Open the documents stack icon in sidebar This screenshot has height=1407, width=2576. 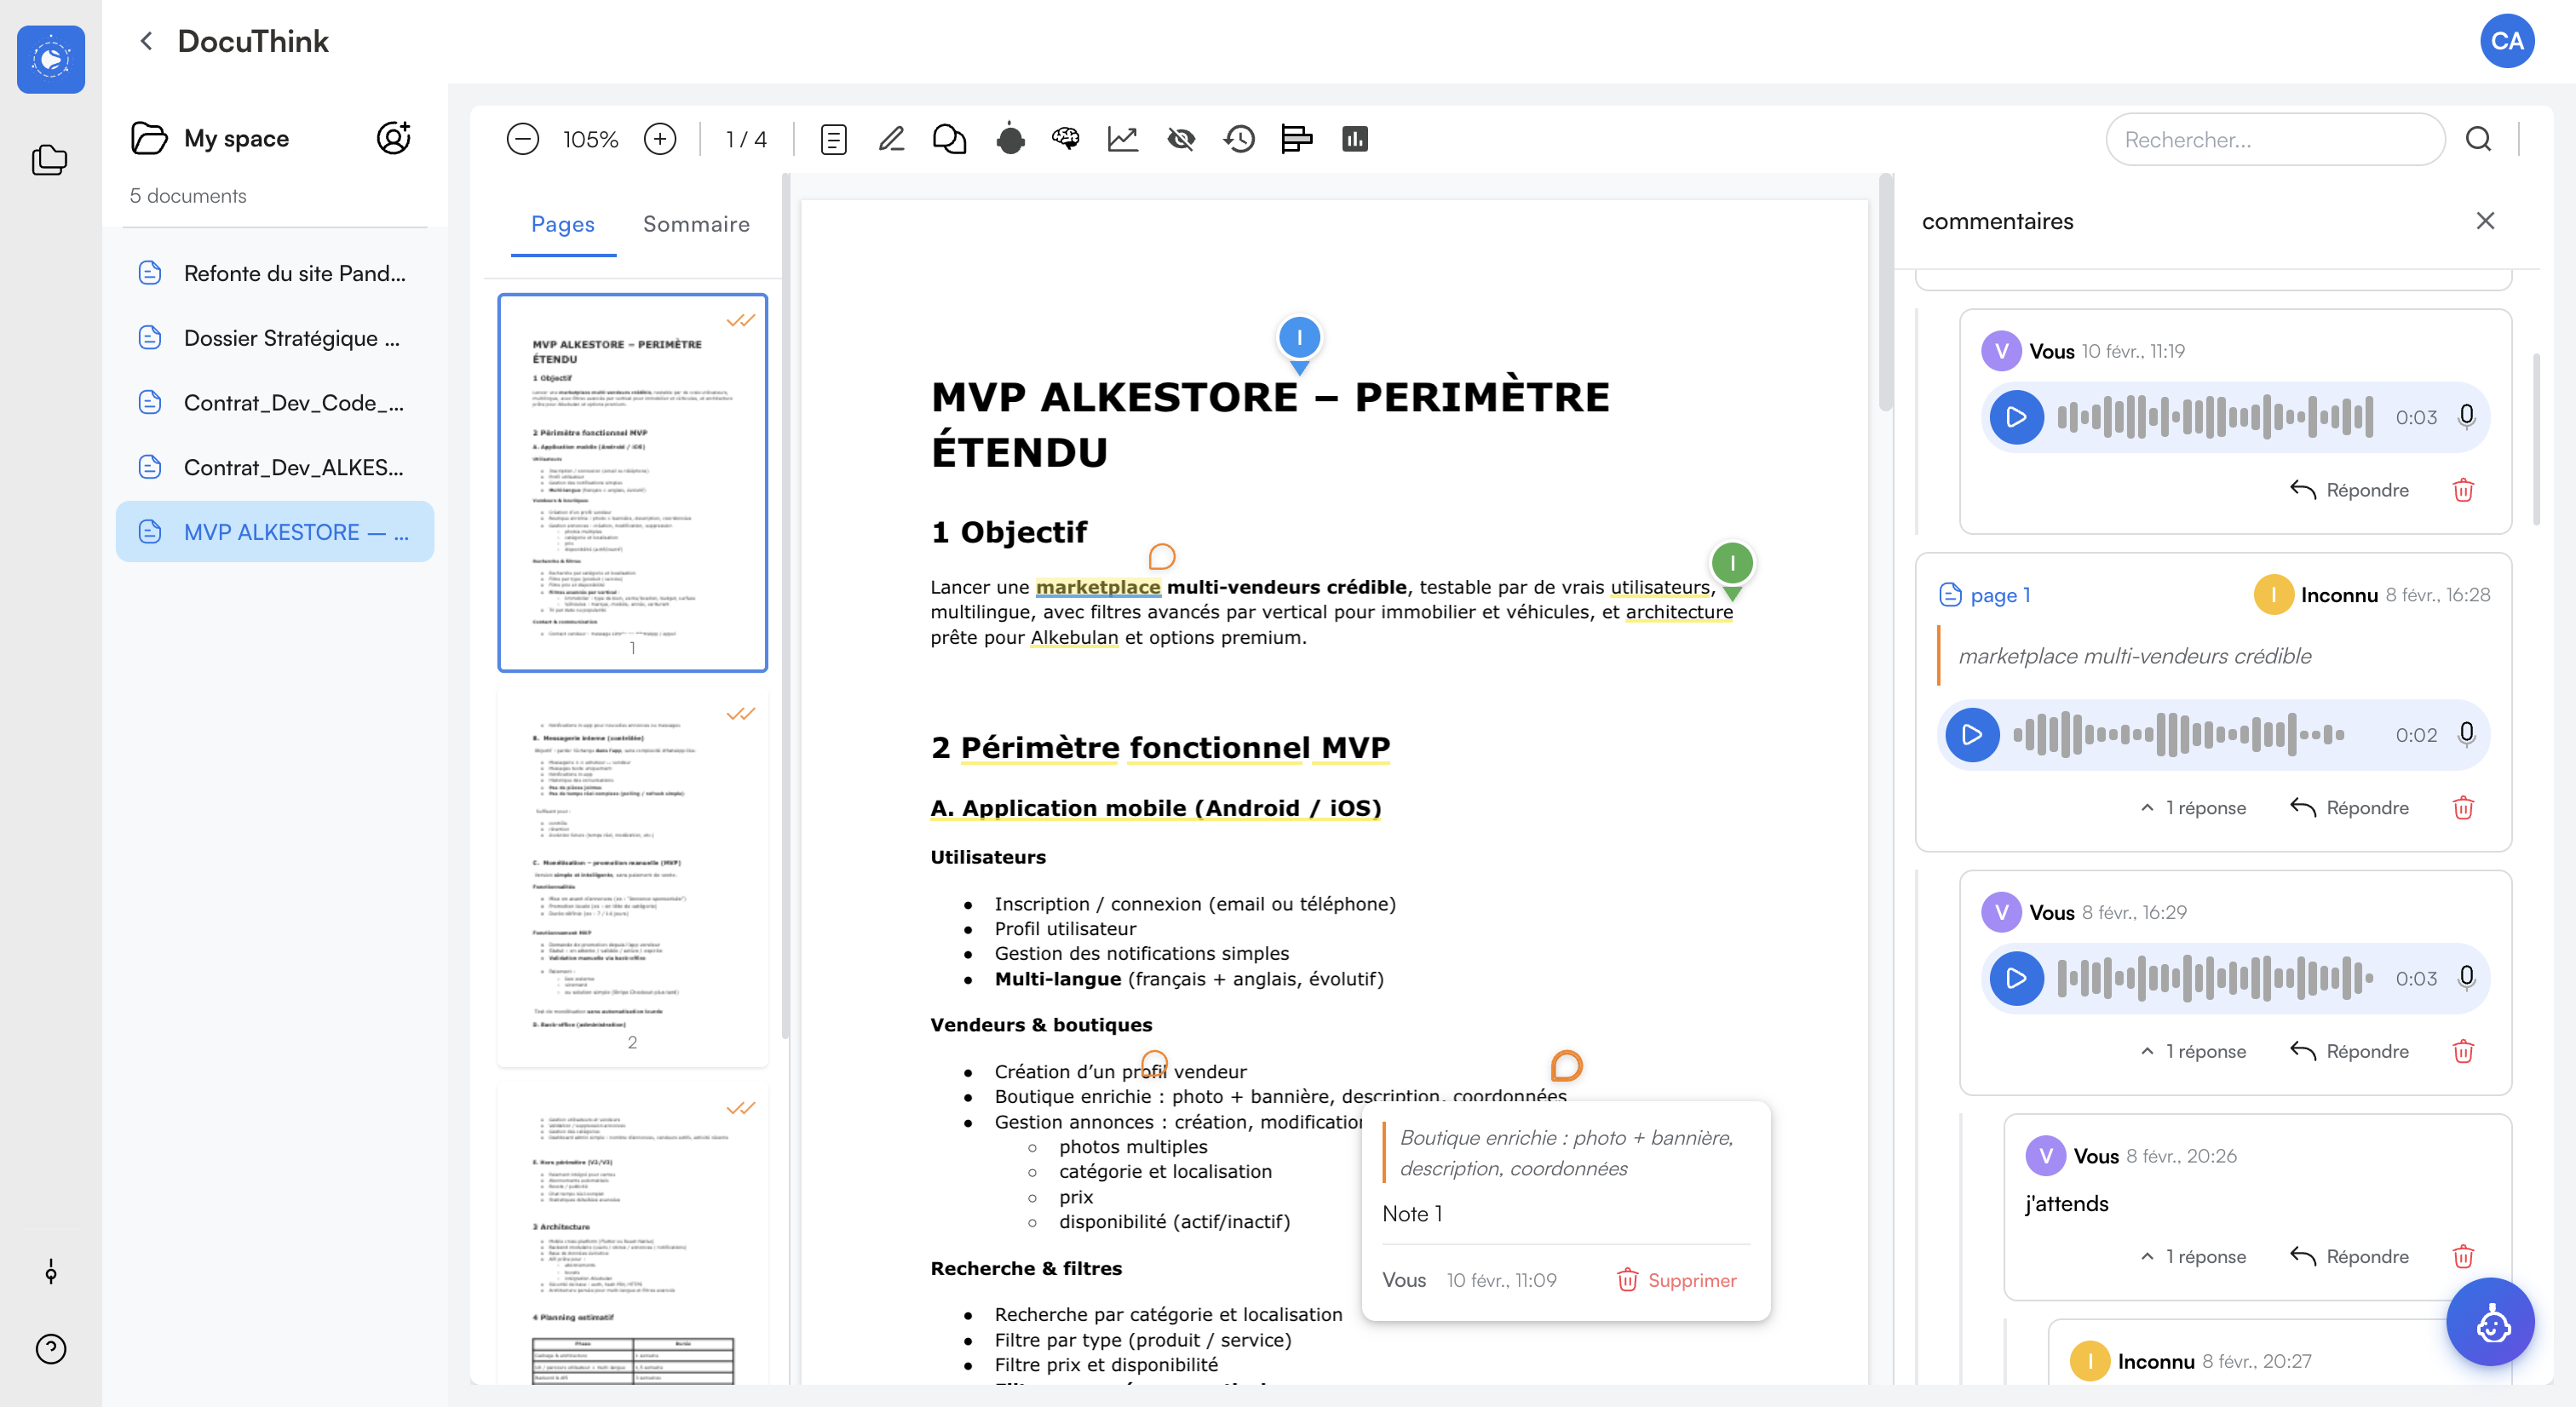coord(49,160)
